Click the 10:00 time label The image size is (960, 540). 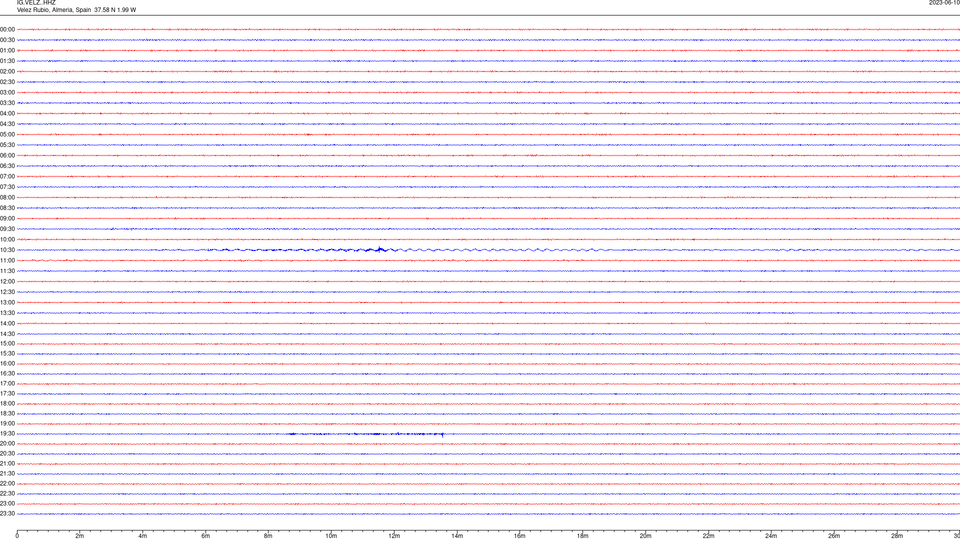tap(7, 239)
